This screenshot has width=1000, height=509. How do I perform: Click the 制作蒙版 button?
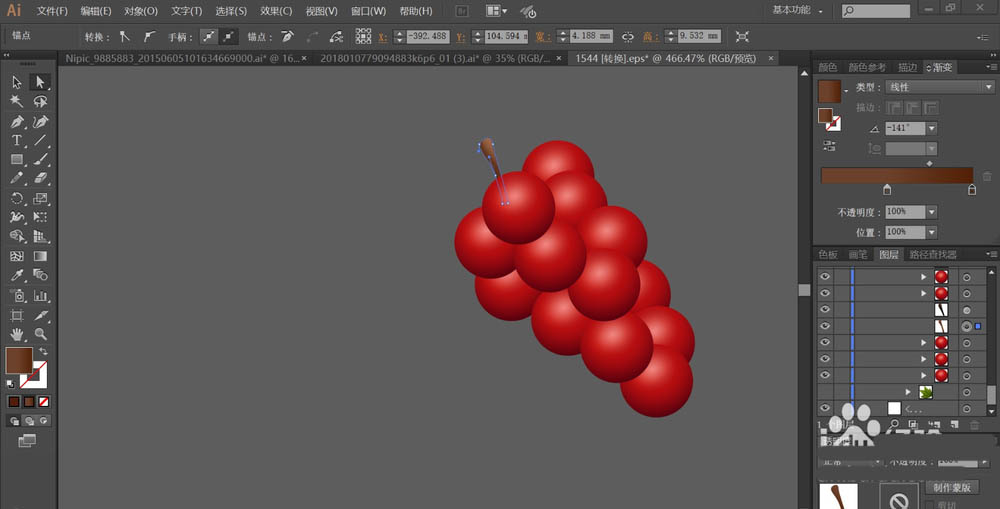pyautogui.click(x=952, y=487)
